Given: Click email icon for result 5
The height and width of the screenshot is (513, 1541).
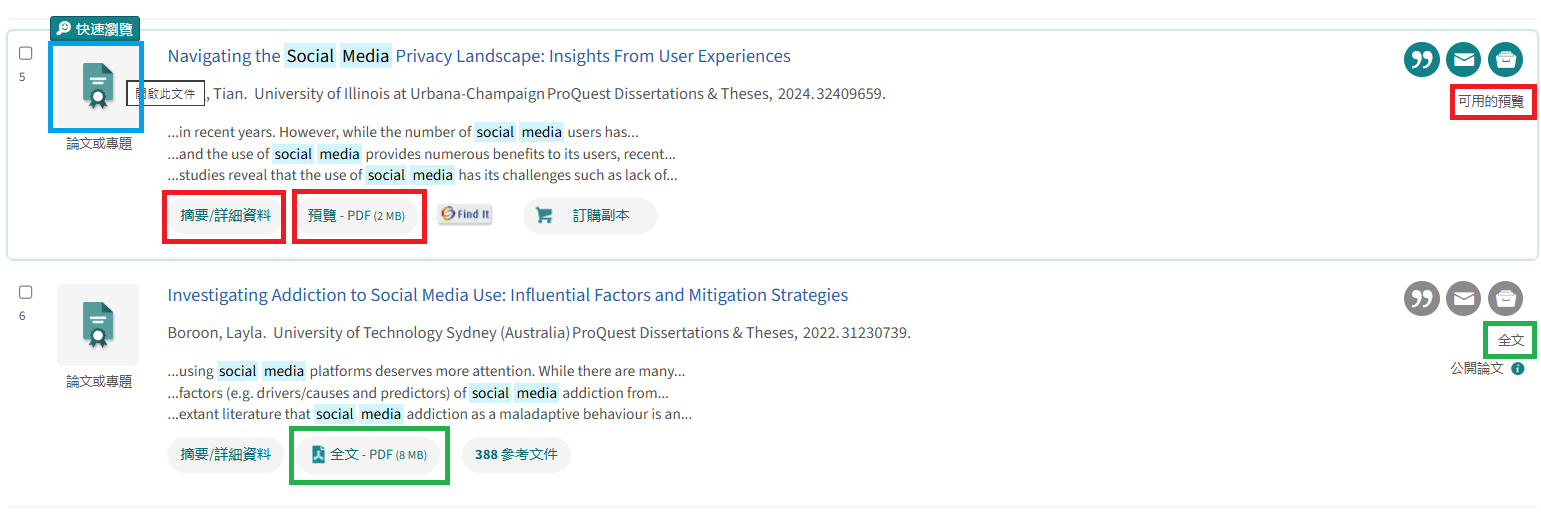Looking at the screenshot, I should click(1463, 60).
